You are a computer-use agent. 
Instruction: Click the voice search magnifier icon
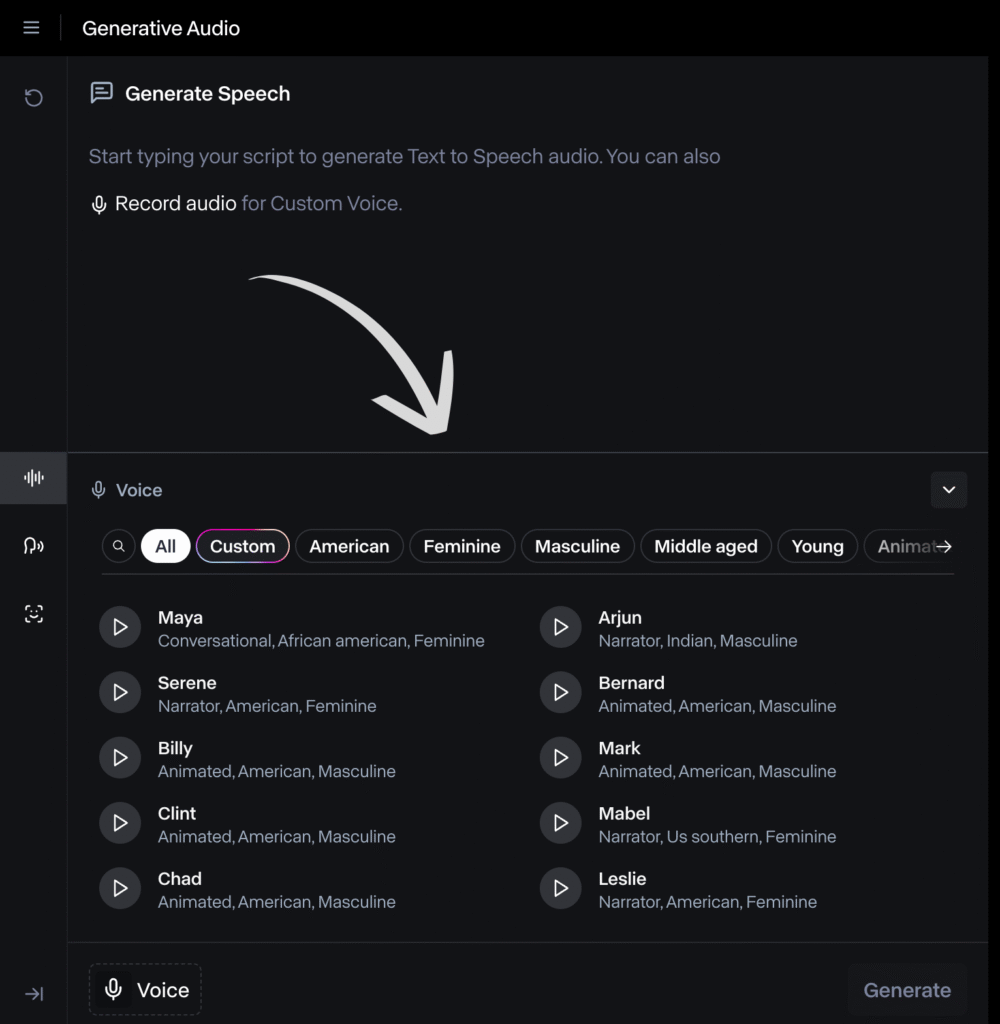(x=118, y=546)
